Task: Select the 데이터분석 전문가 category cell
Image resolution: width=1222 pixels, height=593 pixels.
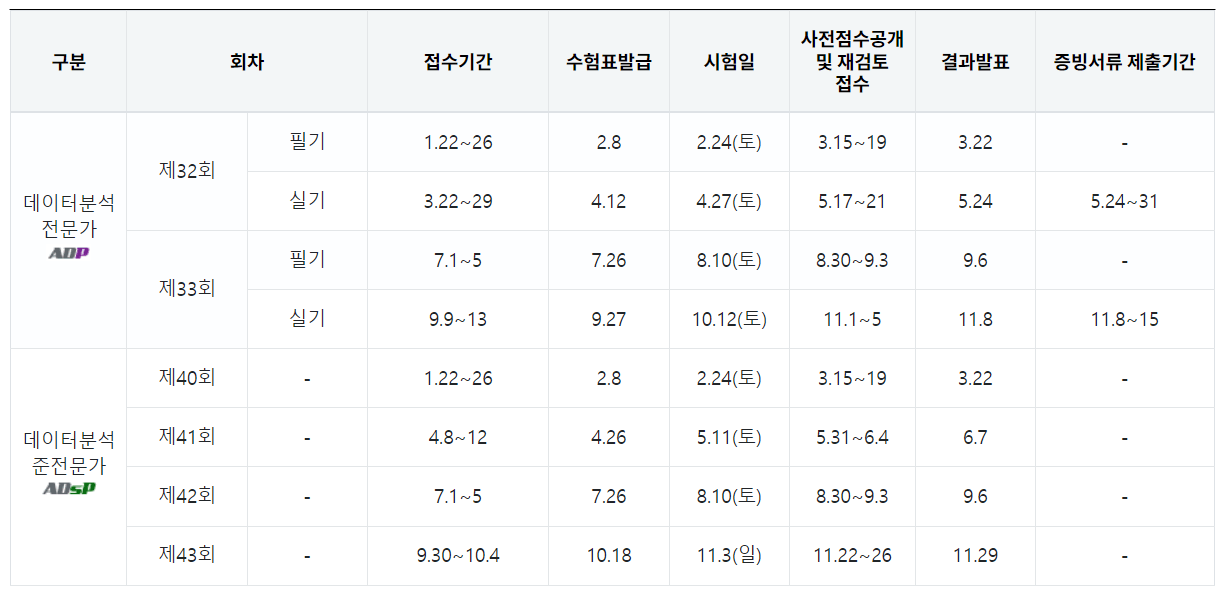Action: [69, 230]
